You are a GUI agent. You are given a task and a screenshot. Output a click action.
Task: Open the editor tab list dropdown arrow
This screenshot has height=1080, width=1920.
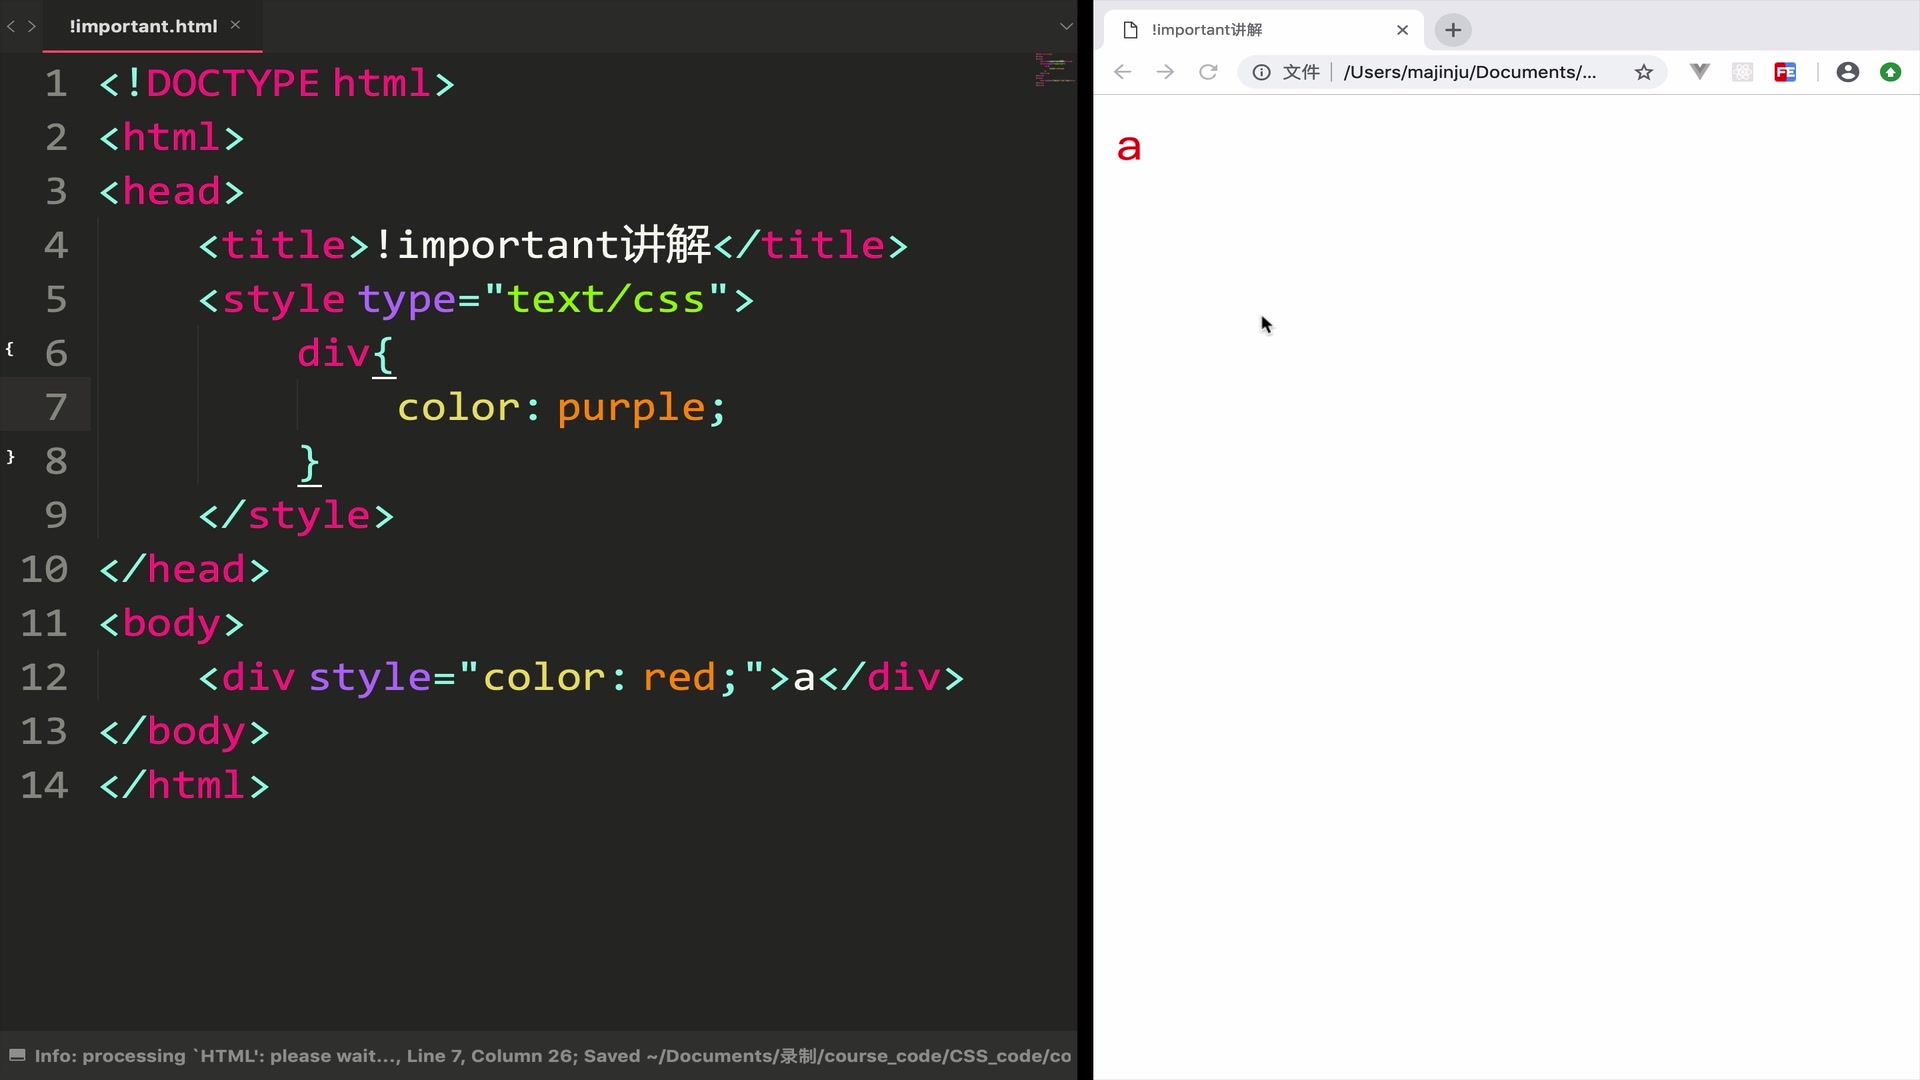coord(1066,26)
